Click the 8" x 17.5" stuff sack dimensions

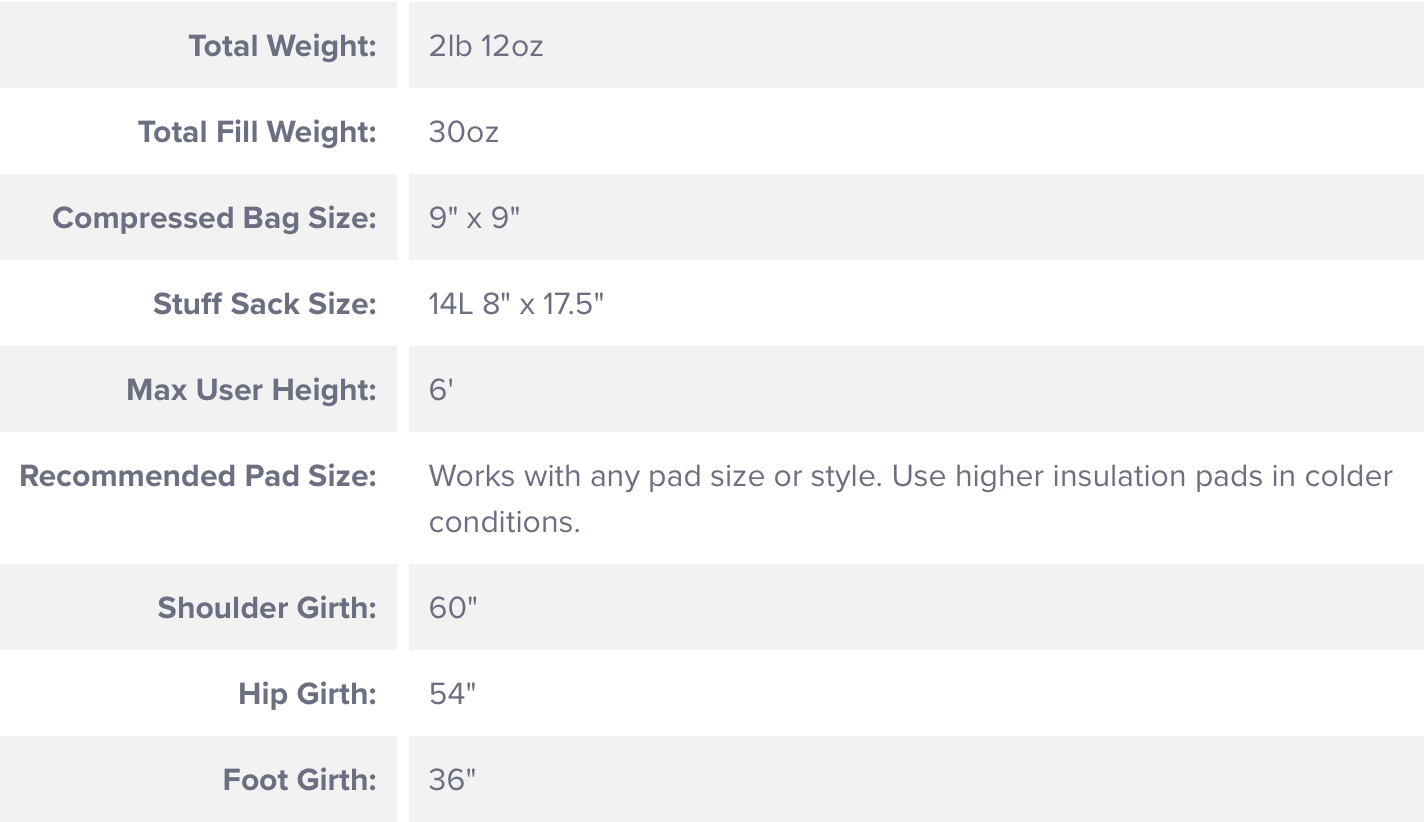[x=543, y=304]
